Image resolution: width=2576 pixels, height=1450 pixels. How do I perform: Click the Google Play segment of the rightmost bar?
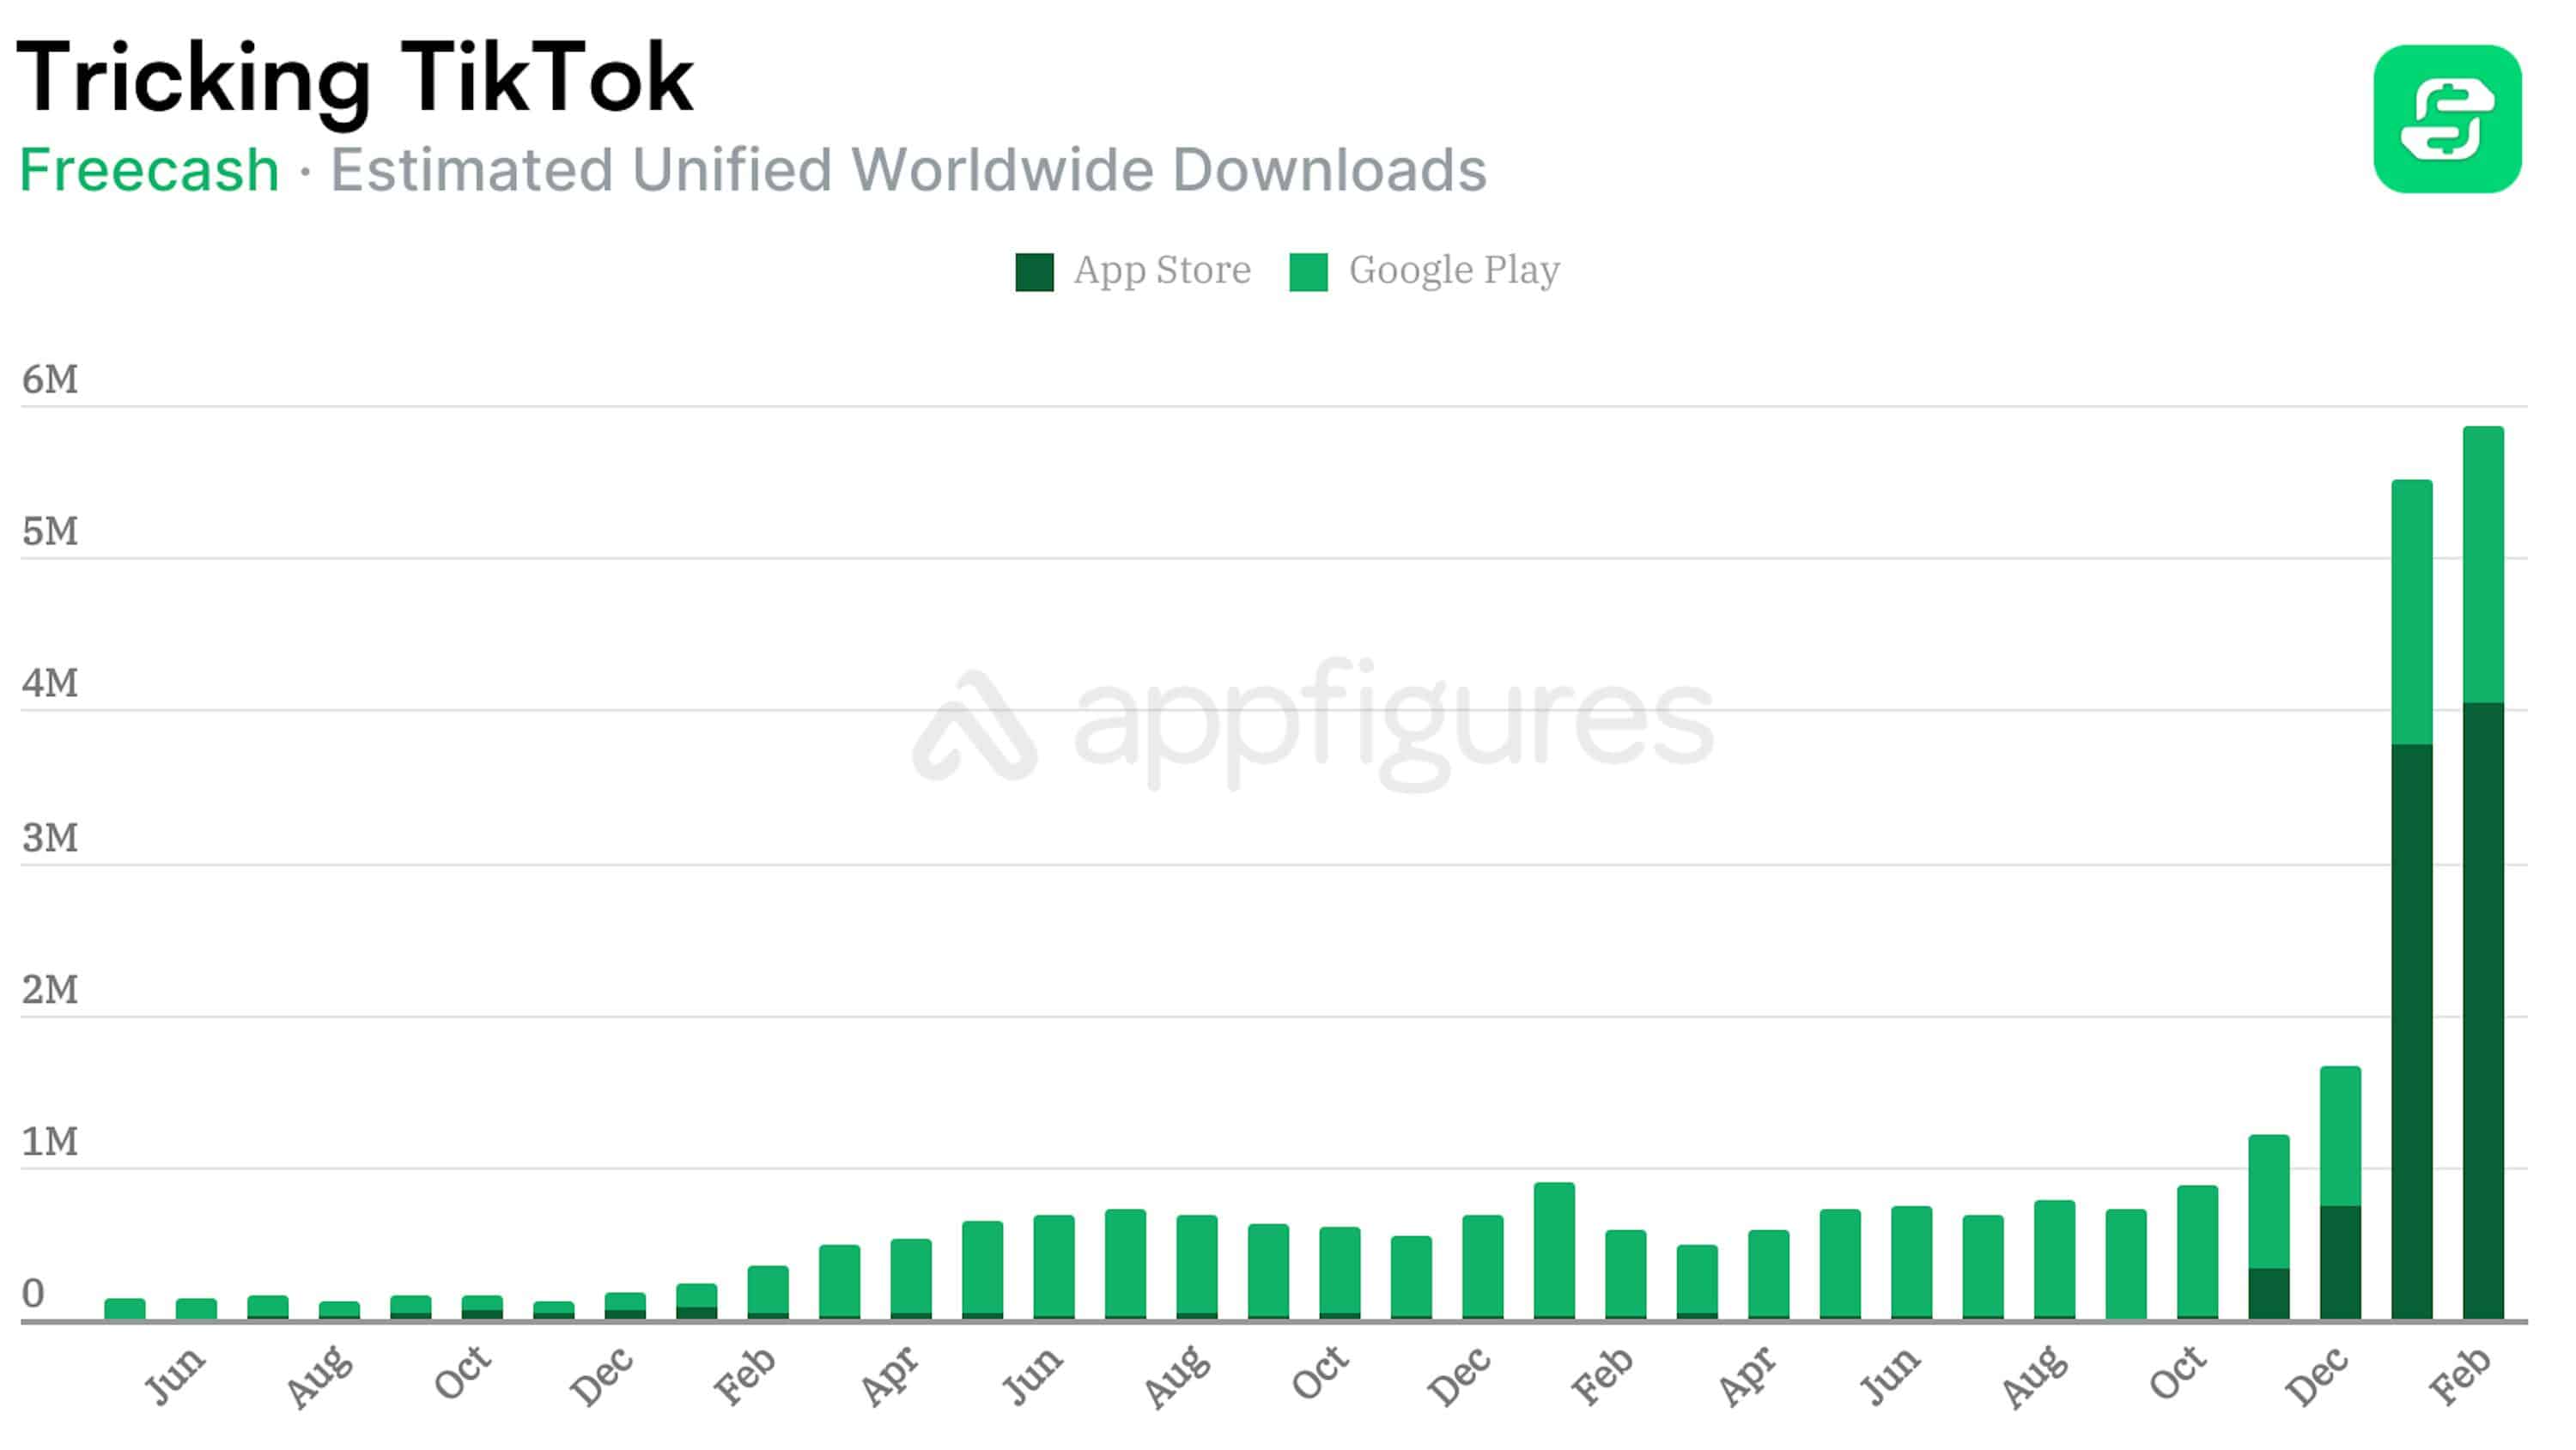(x=2482, y=565)
